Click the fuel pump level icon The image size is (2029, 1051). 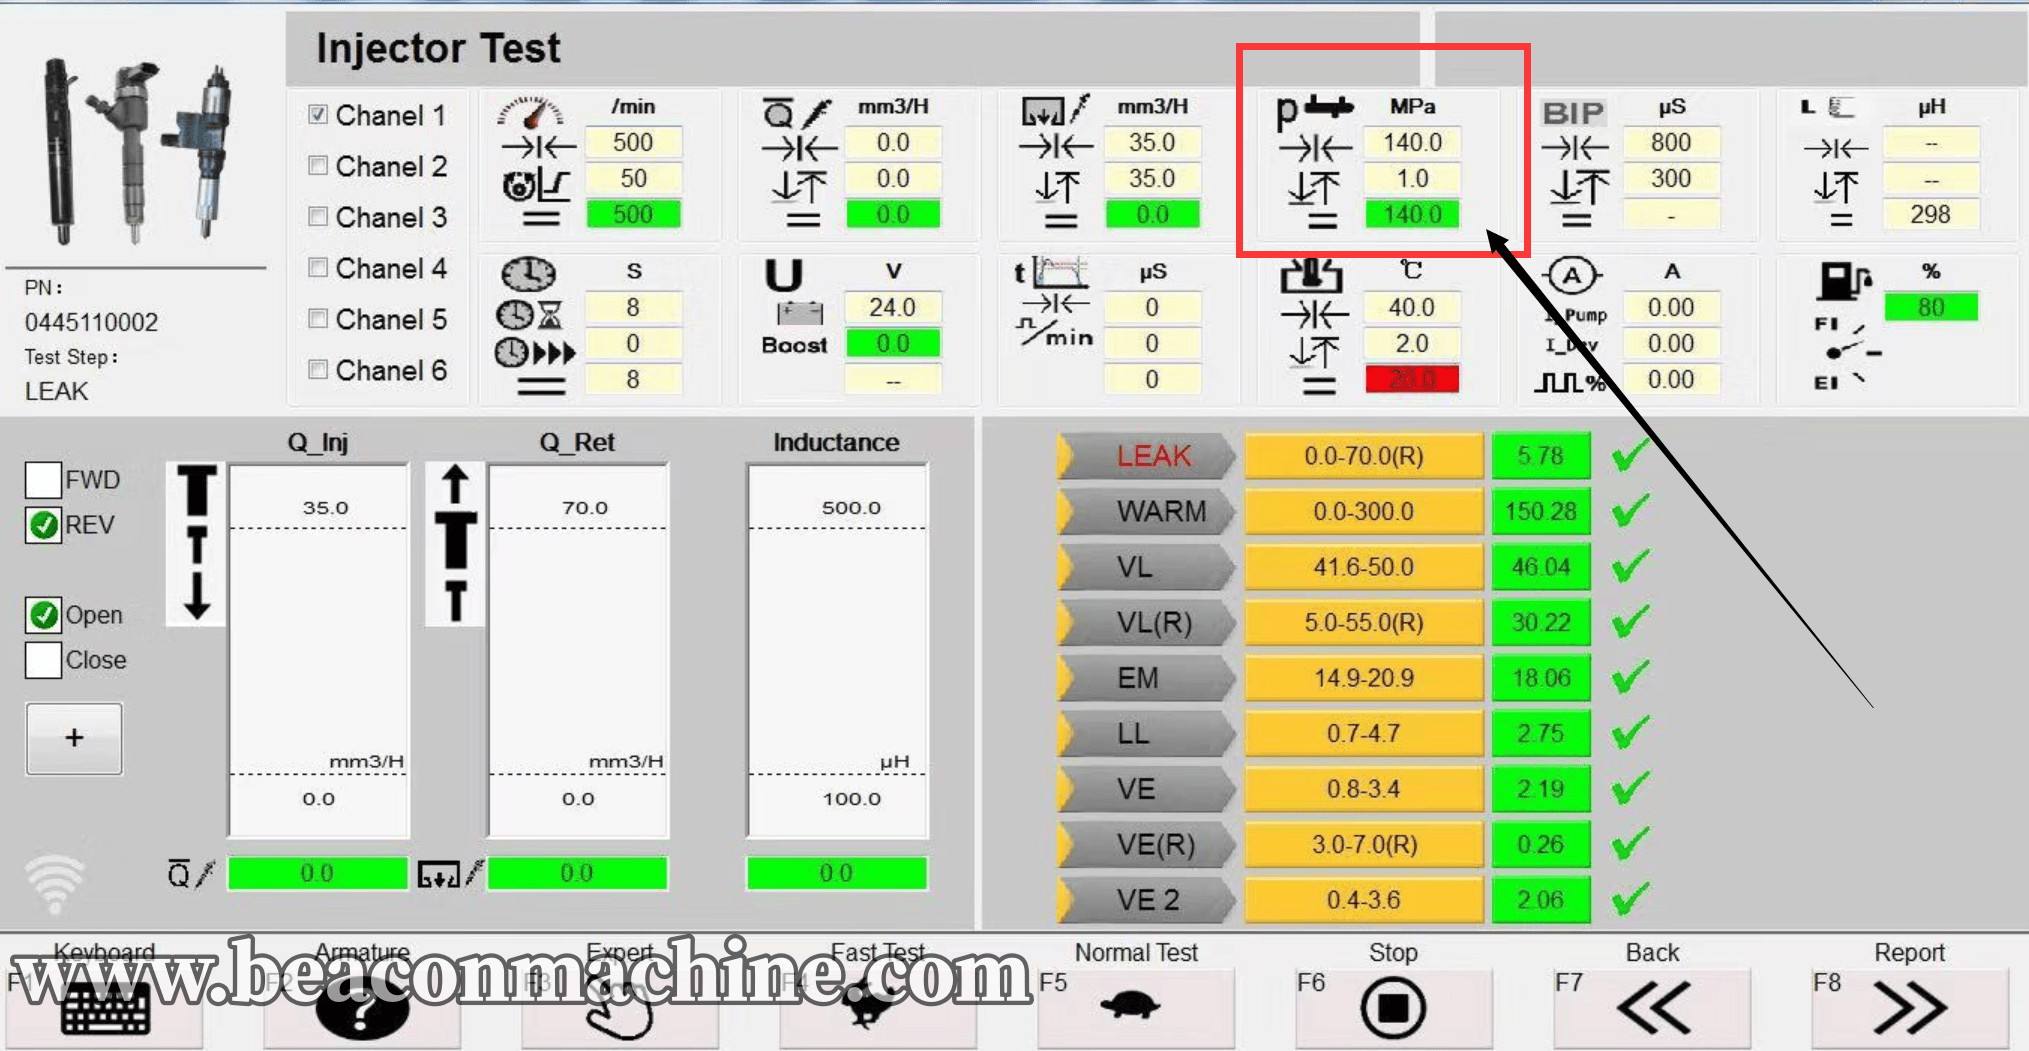click(x=1843, y=281)
